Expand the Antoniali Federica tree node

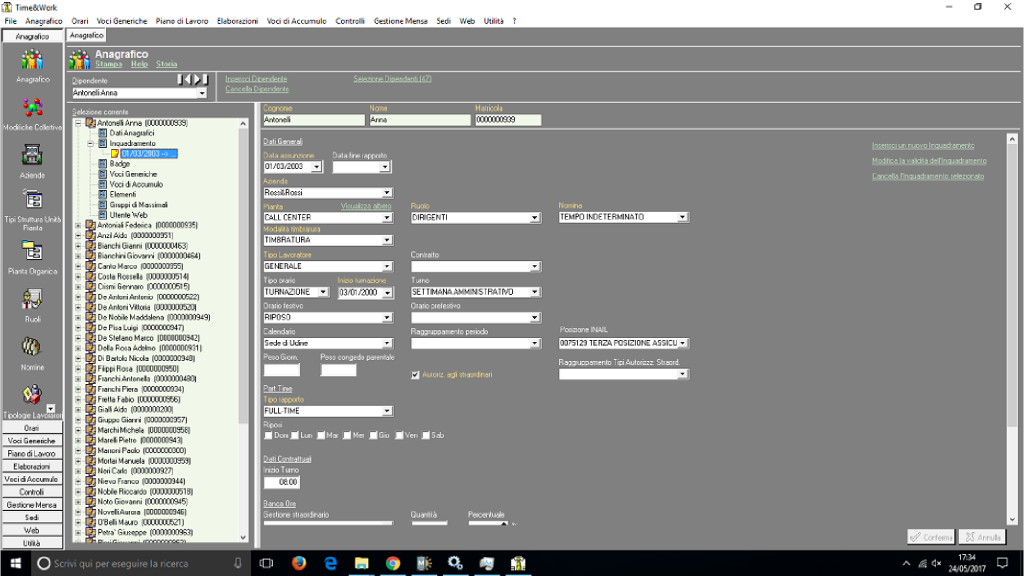79,225
